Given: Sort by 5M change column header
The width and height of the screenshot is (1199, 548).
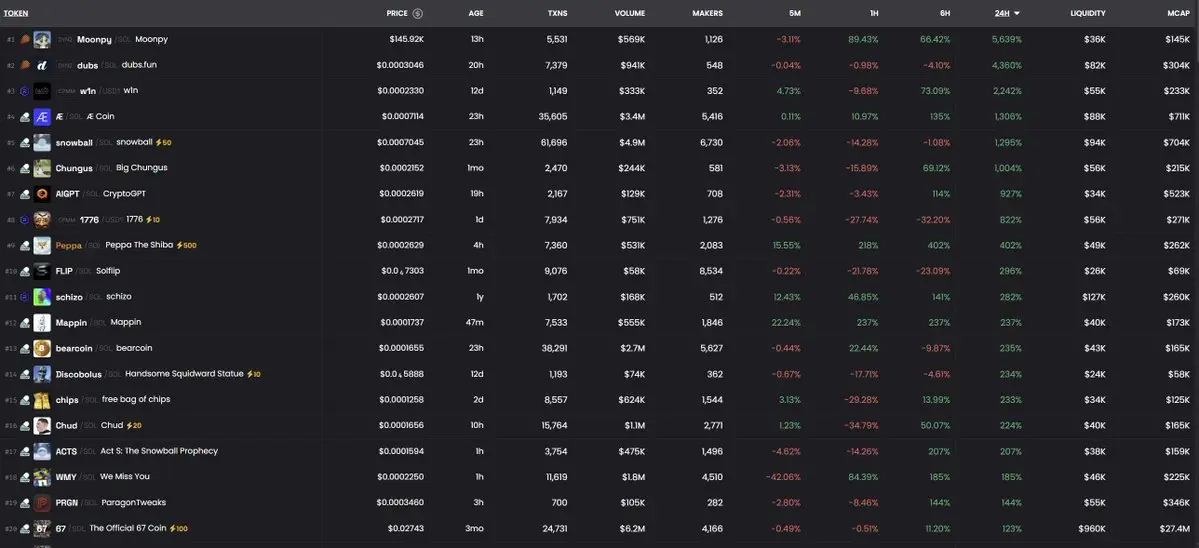Looking at the screenshot, I should pyautogui.click(x=795, y=13).
